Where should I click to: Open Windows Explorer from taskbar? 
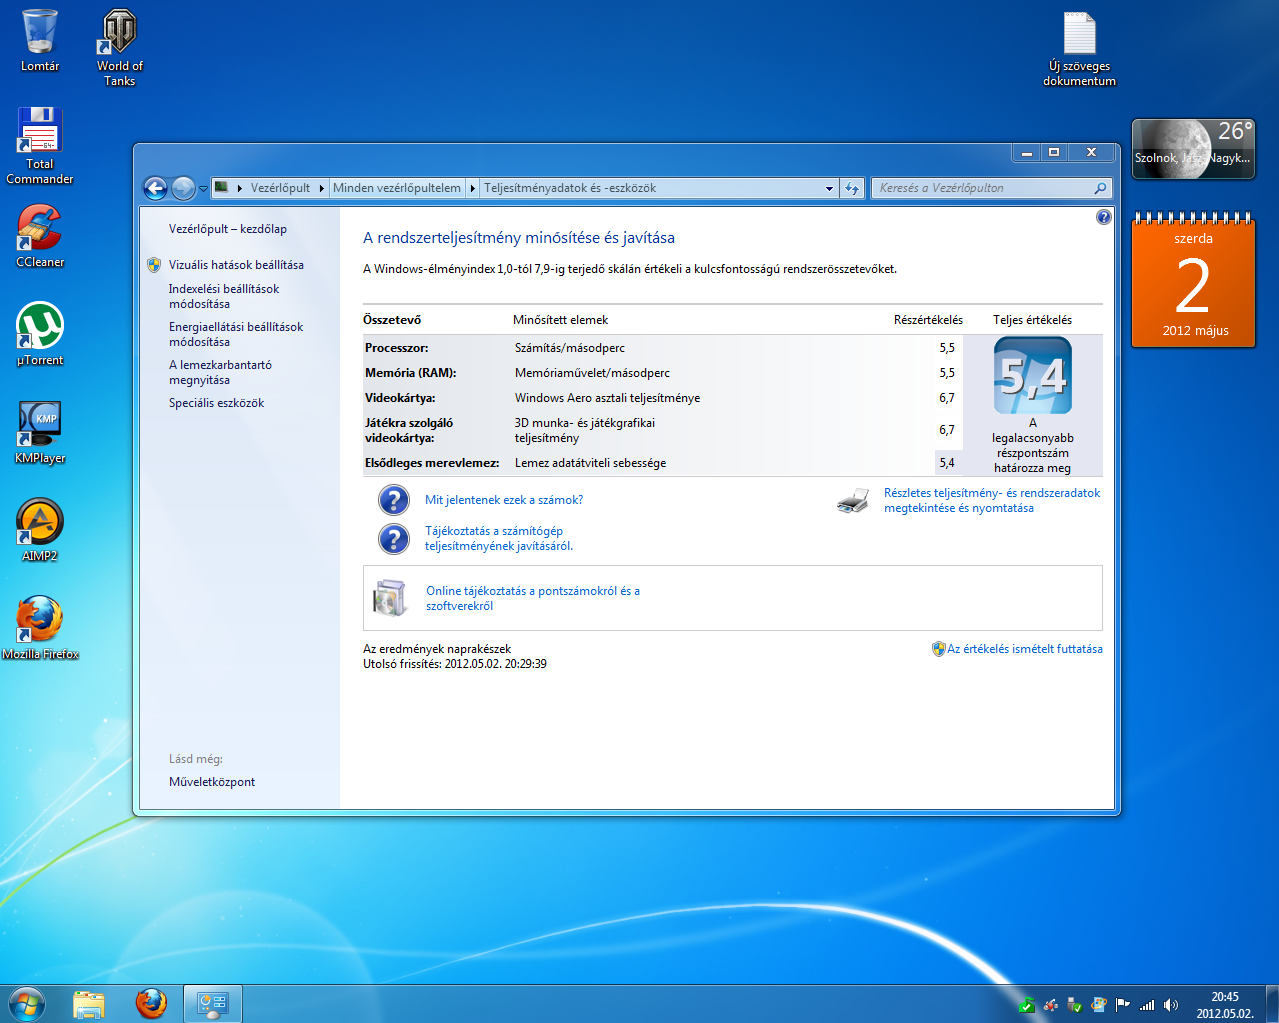coord(89,1004)
